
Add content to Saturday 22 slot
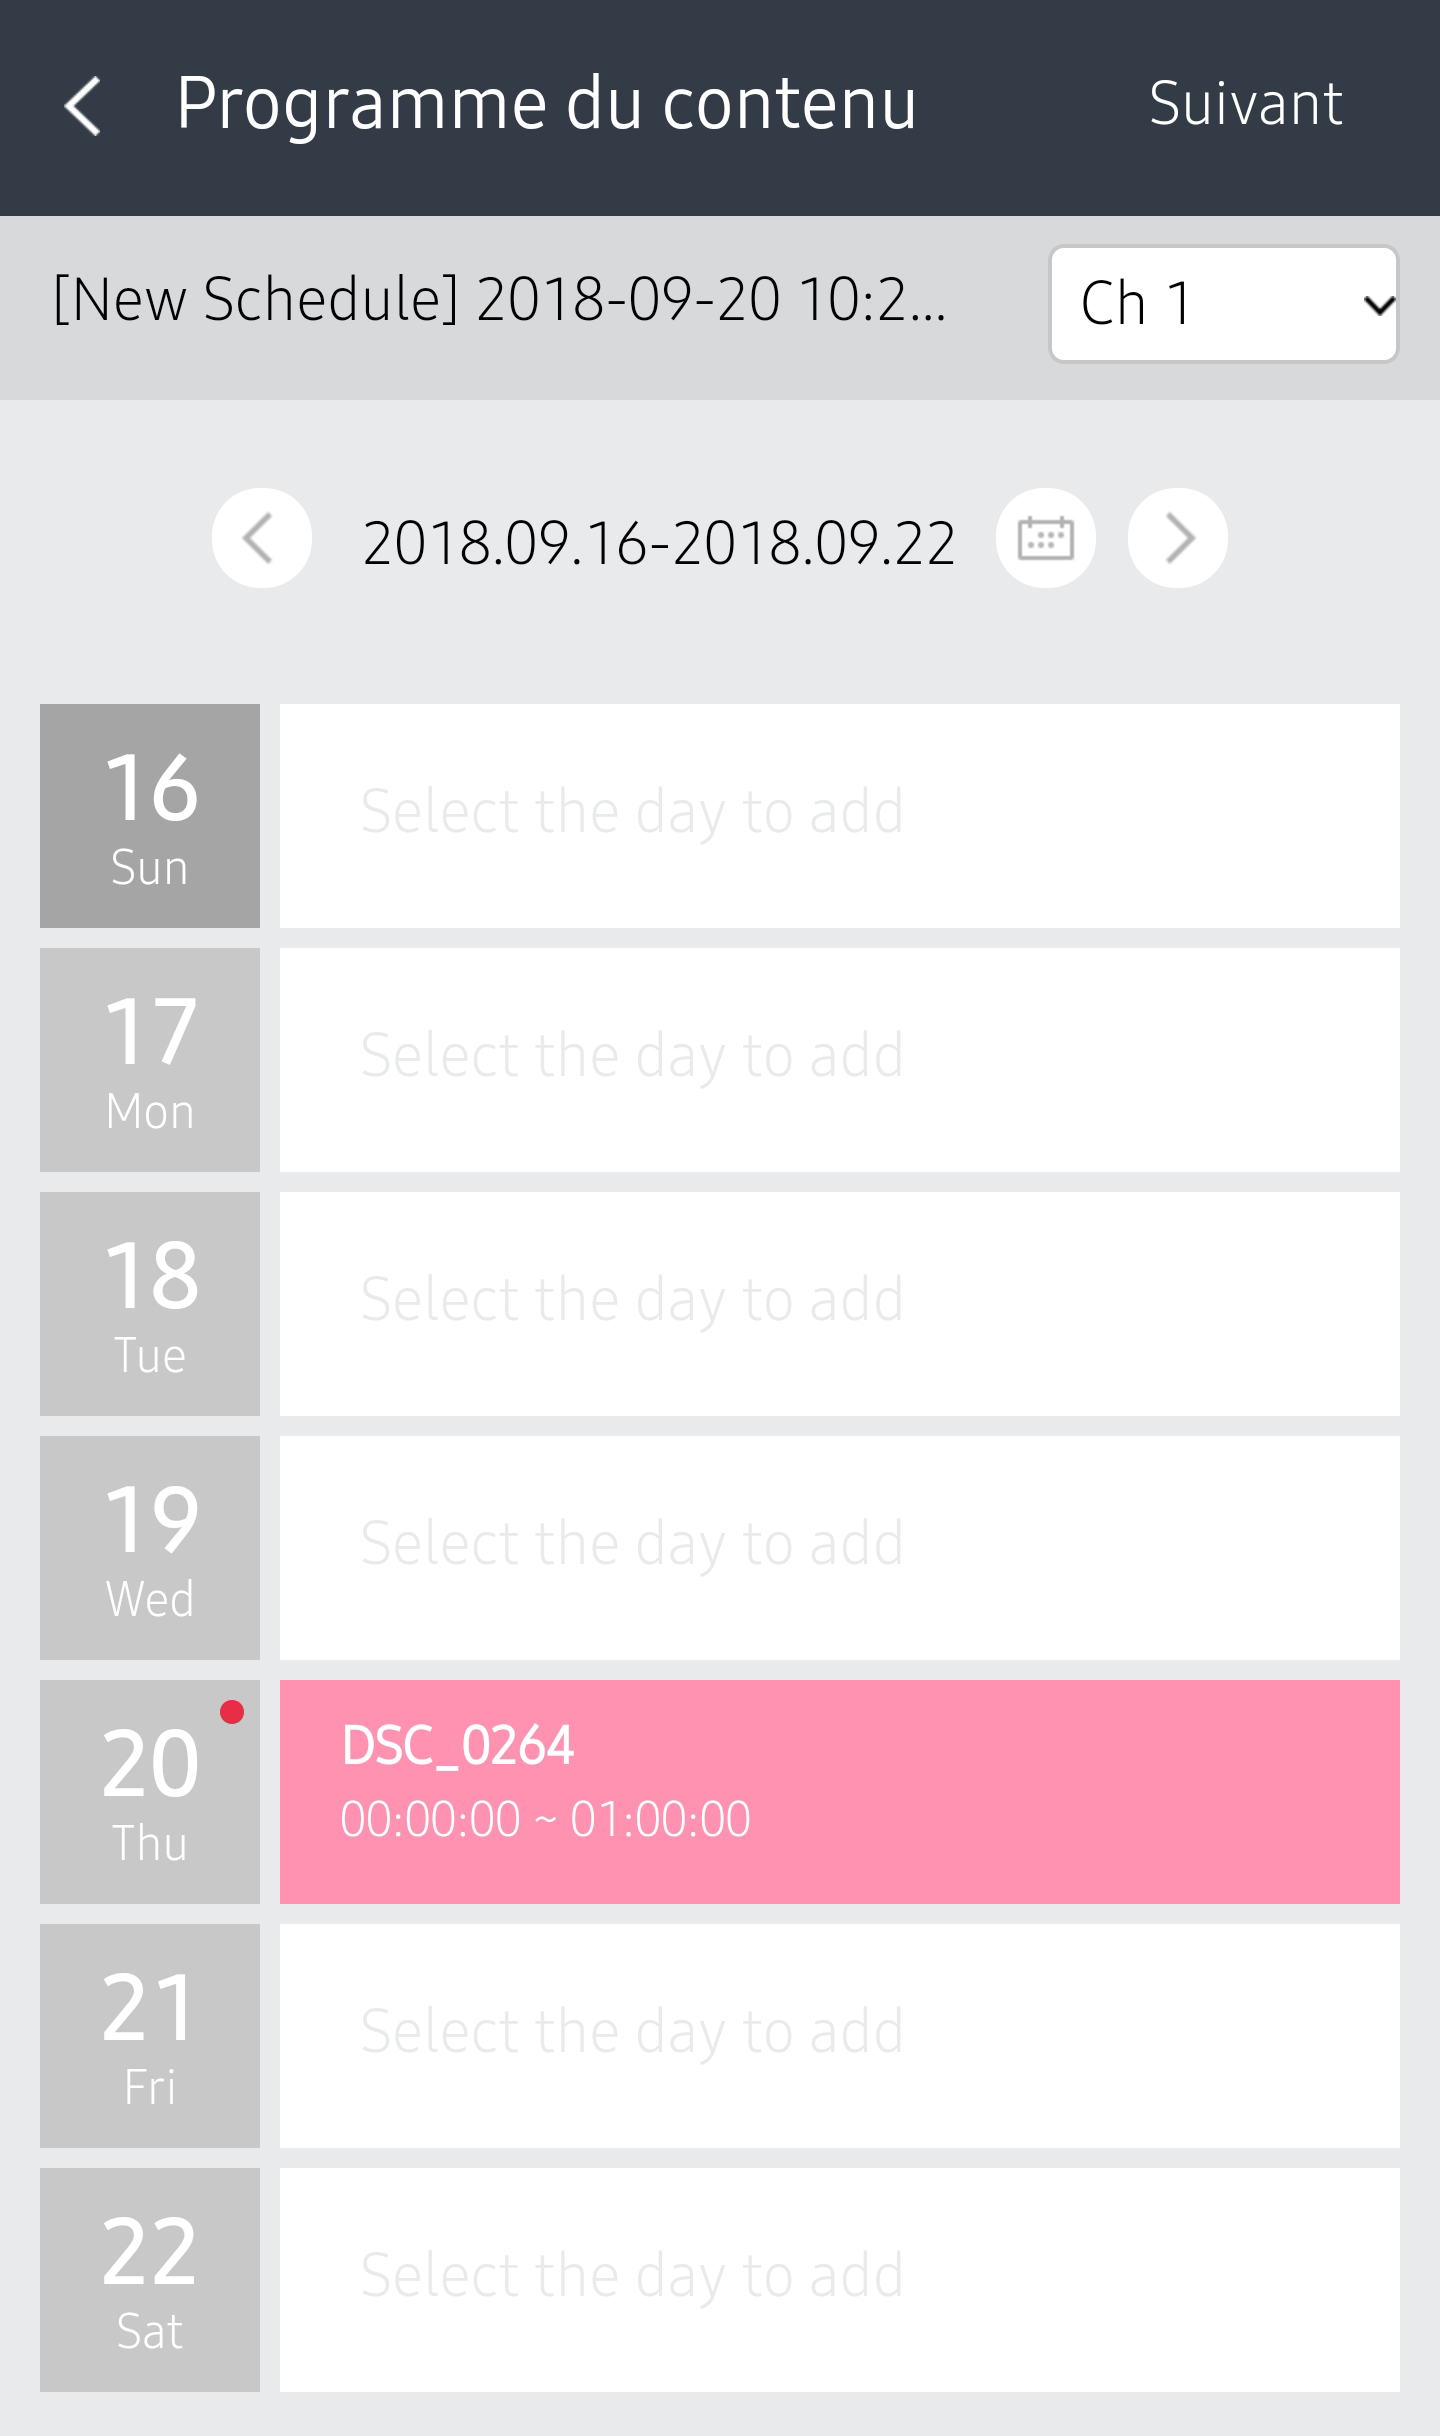point(840,2280)
